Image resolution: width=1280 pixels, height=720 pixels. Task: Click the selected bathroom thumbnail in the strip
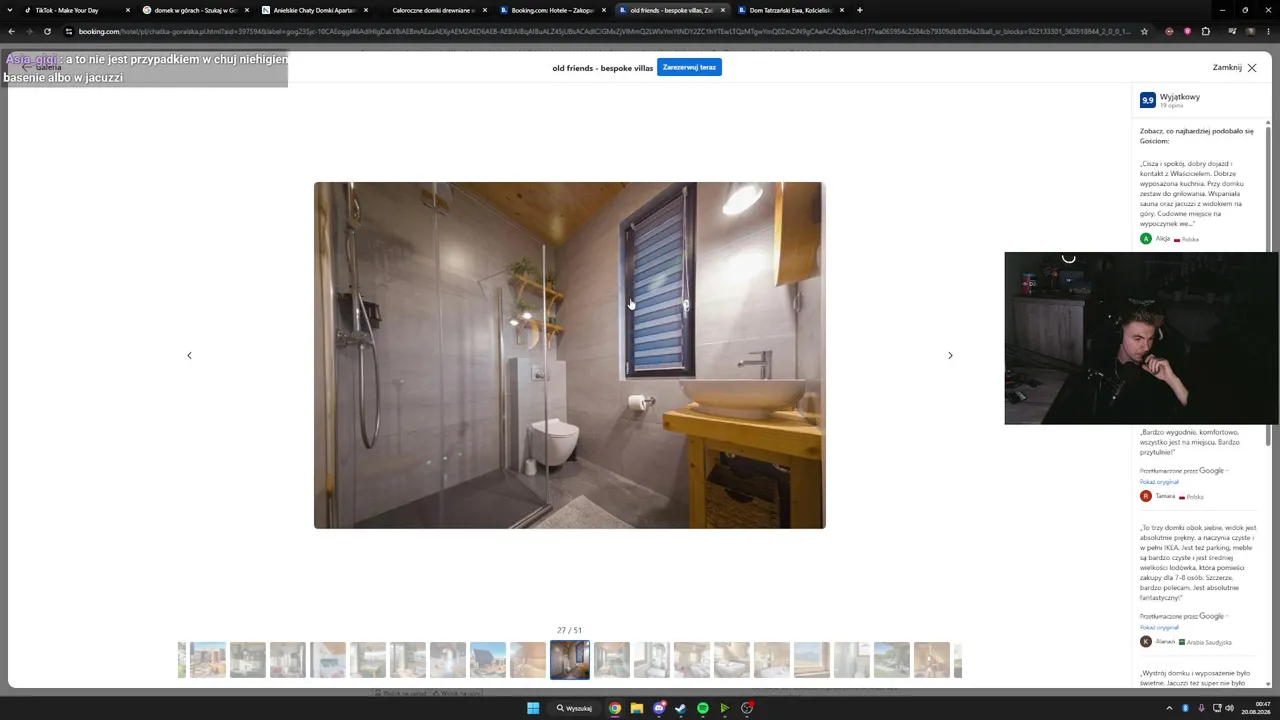click(569, 660)
